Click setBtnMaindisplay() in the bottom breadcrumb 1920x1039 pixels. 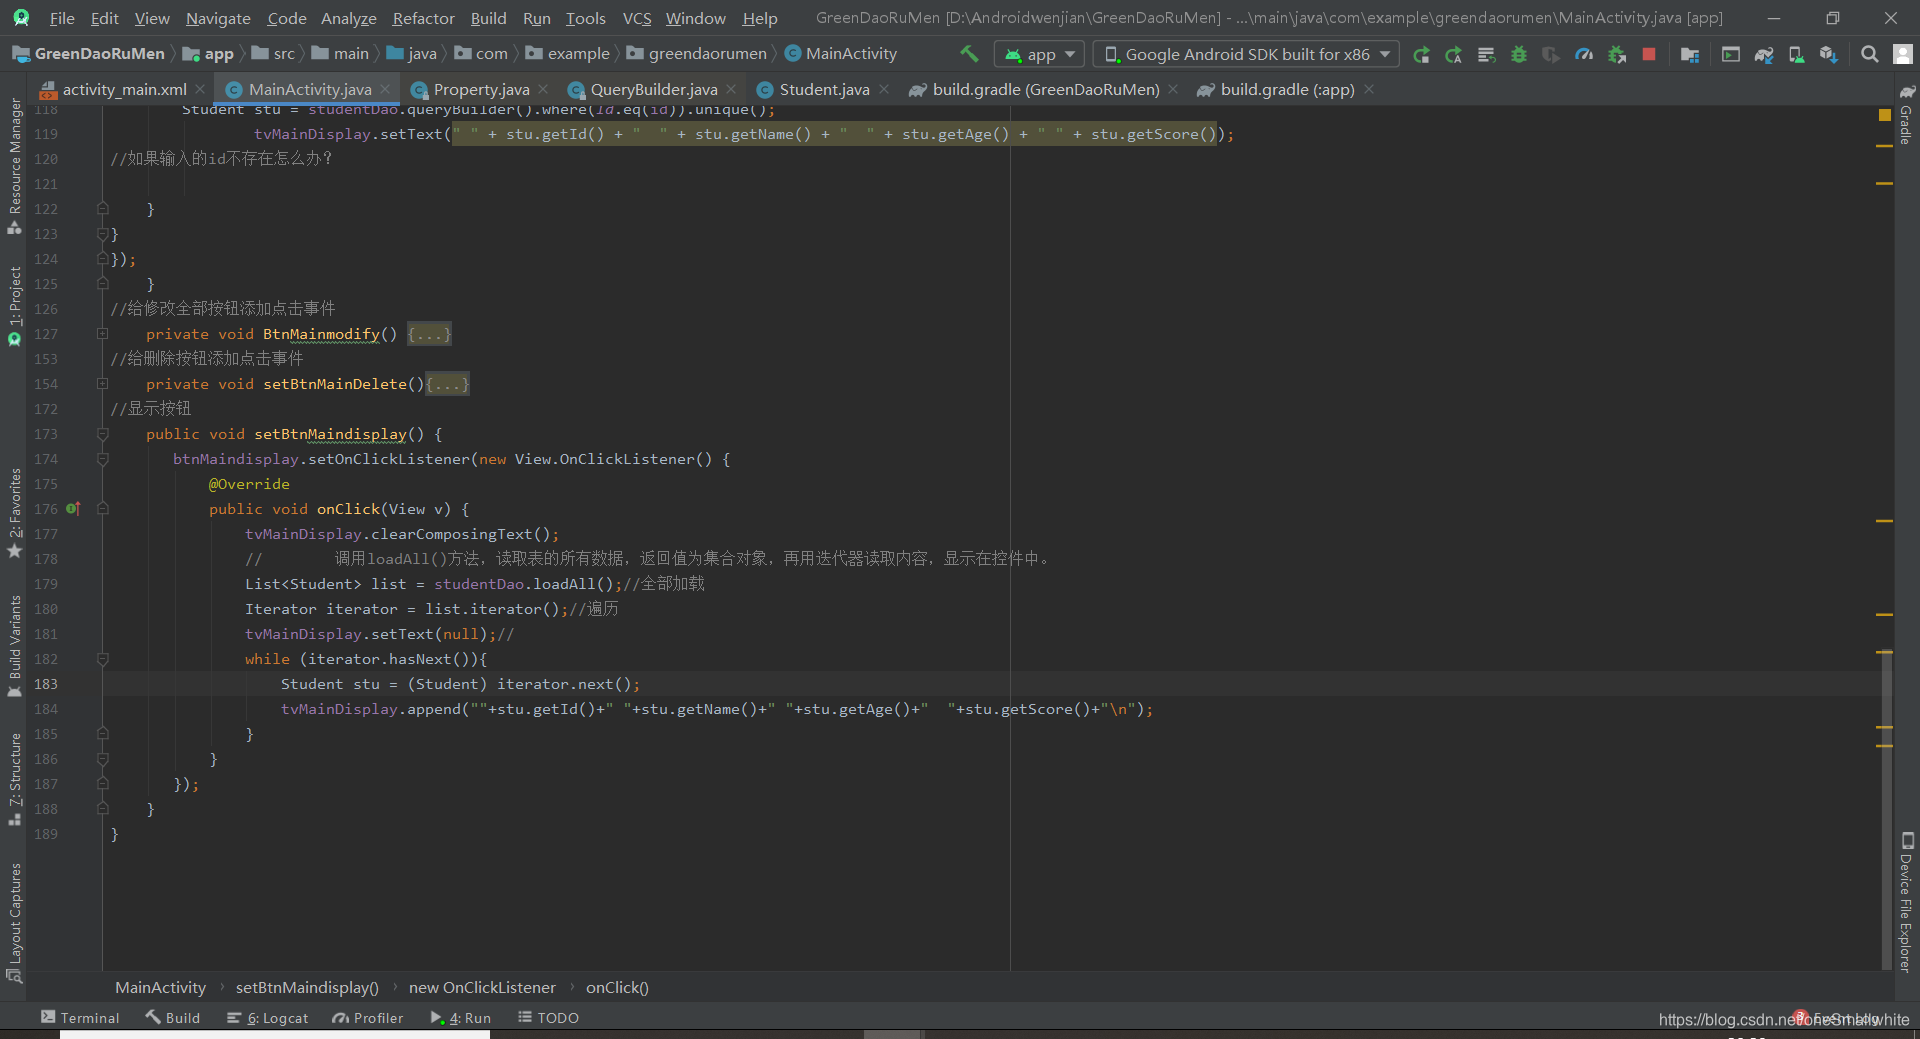tap(307, 988)
